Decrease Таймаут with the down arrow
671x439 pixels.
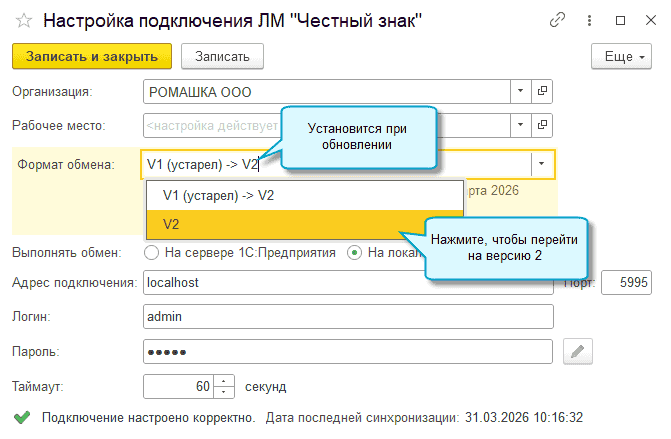(224, 392)
